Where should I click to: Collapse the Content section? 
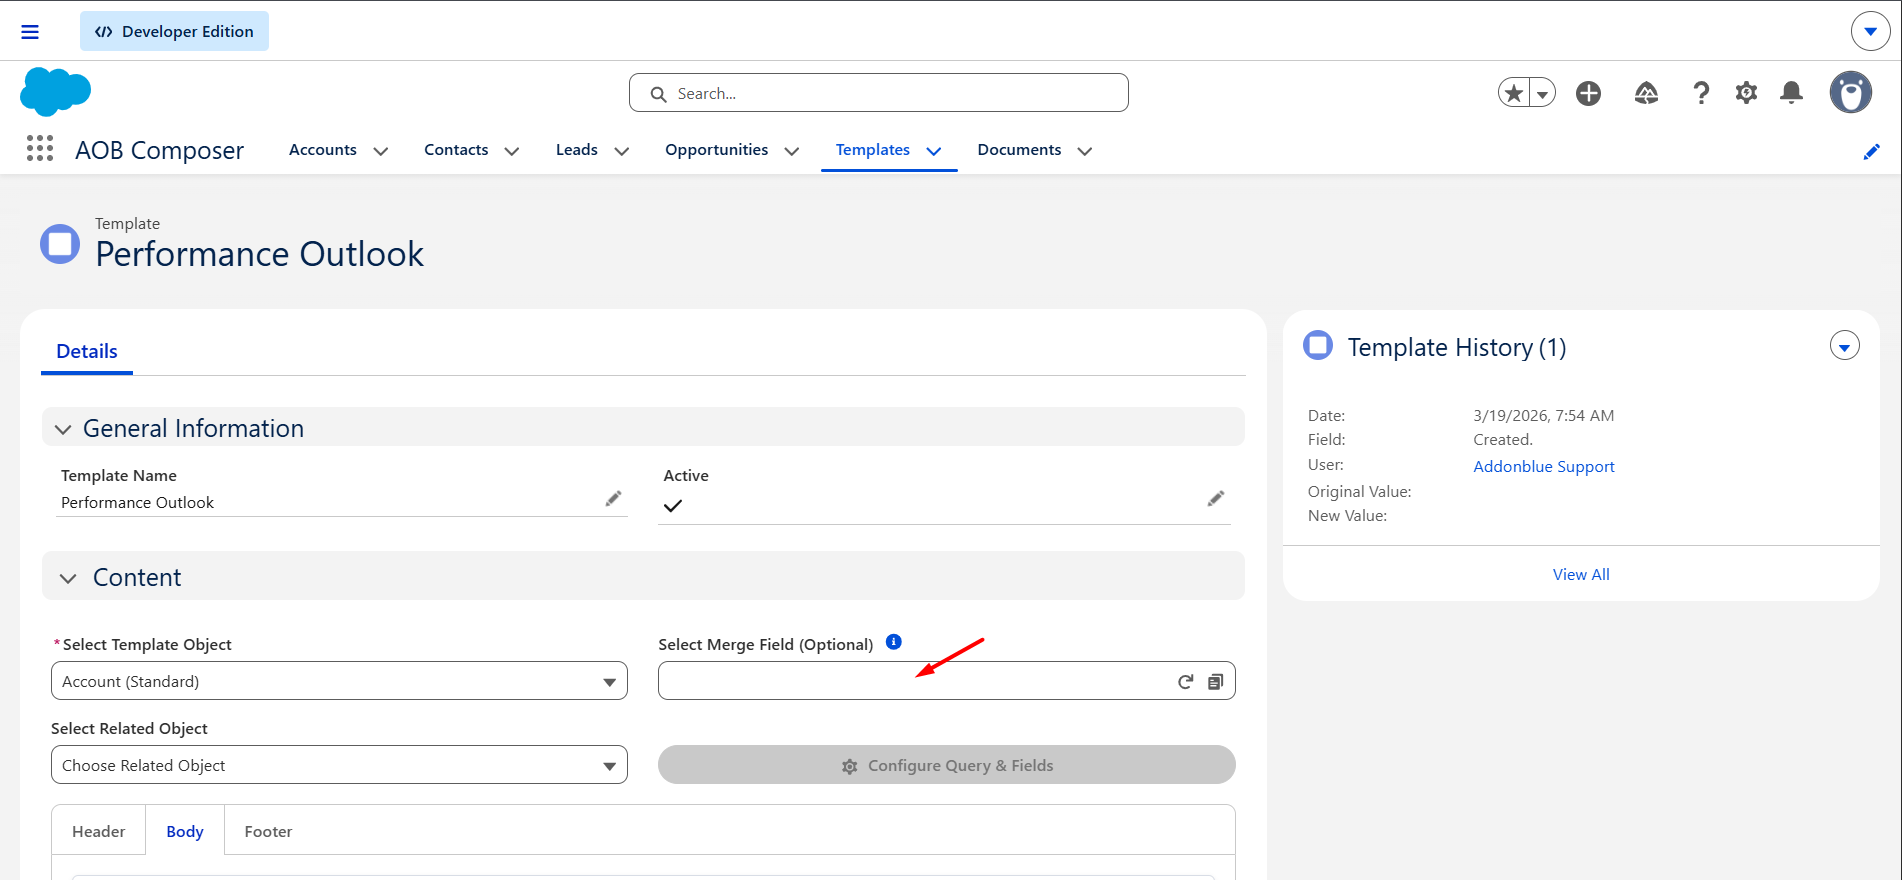tap(68, 578)
